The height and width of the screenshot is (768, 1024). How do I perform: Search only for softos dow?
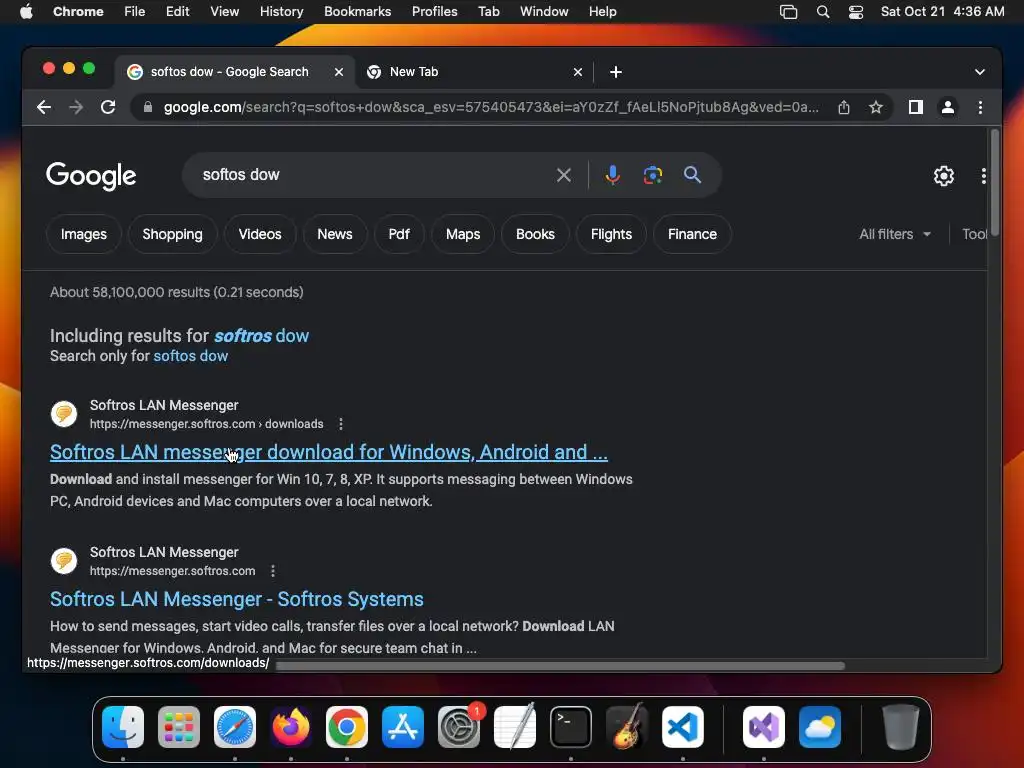(x=190, y=356)
